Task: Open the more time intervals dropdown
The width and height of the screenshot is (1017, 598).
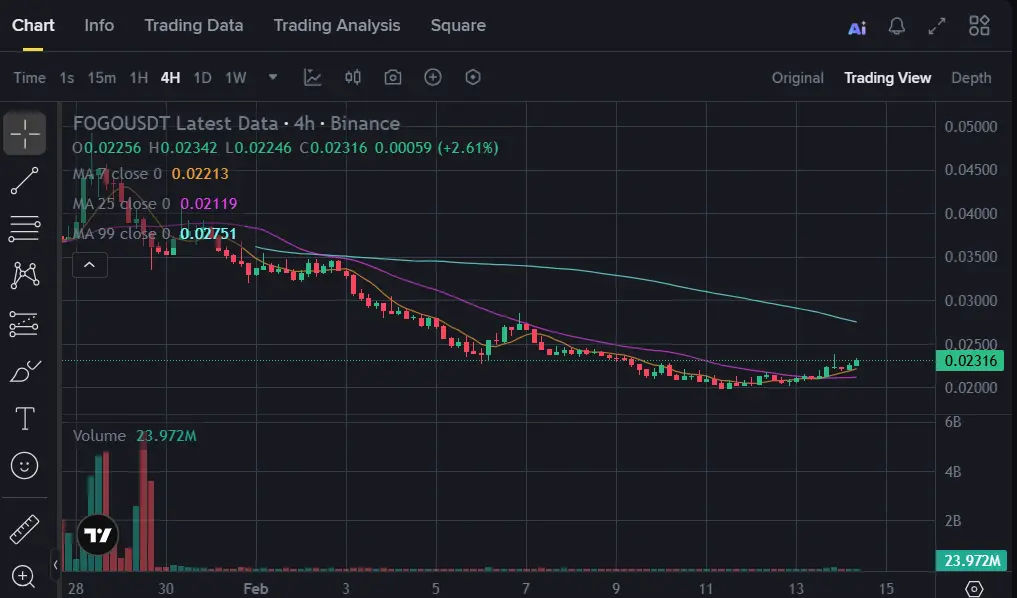Action: click(x=273, y=77)
